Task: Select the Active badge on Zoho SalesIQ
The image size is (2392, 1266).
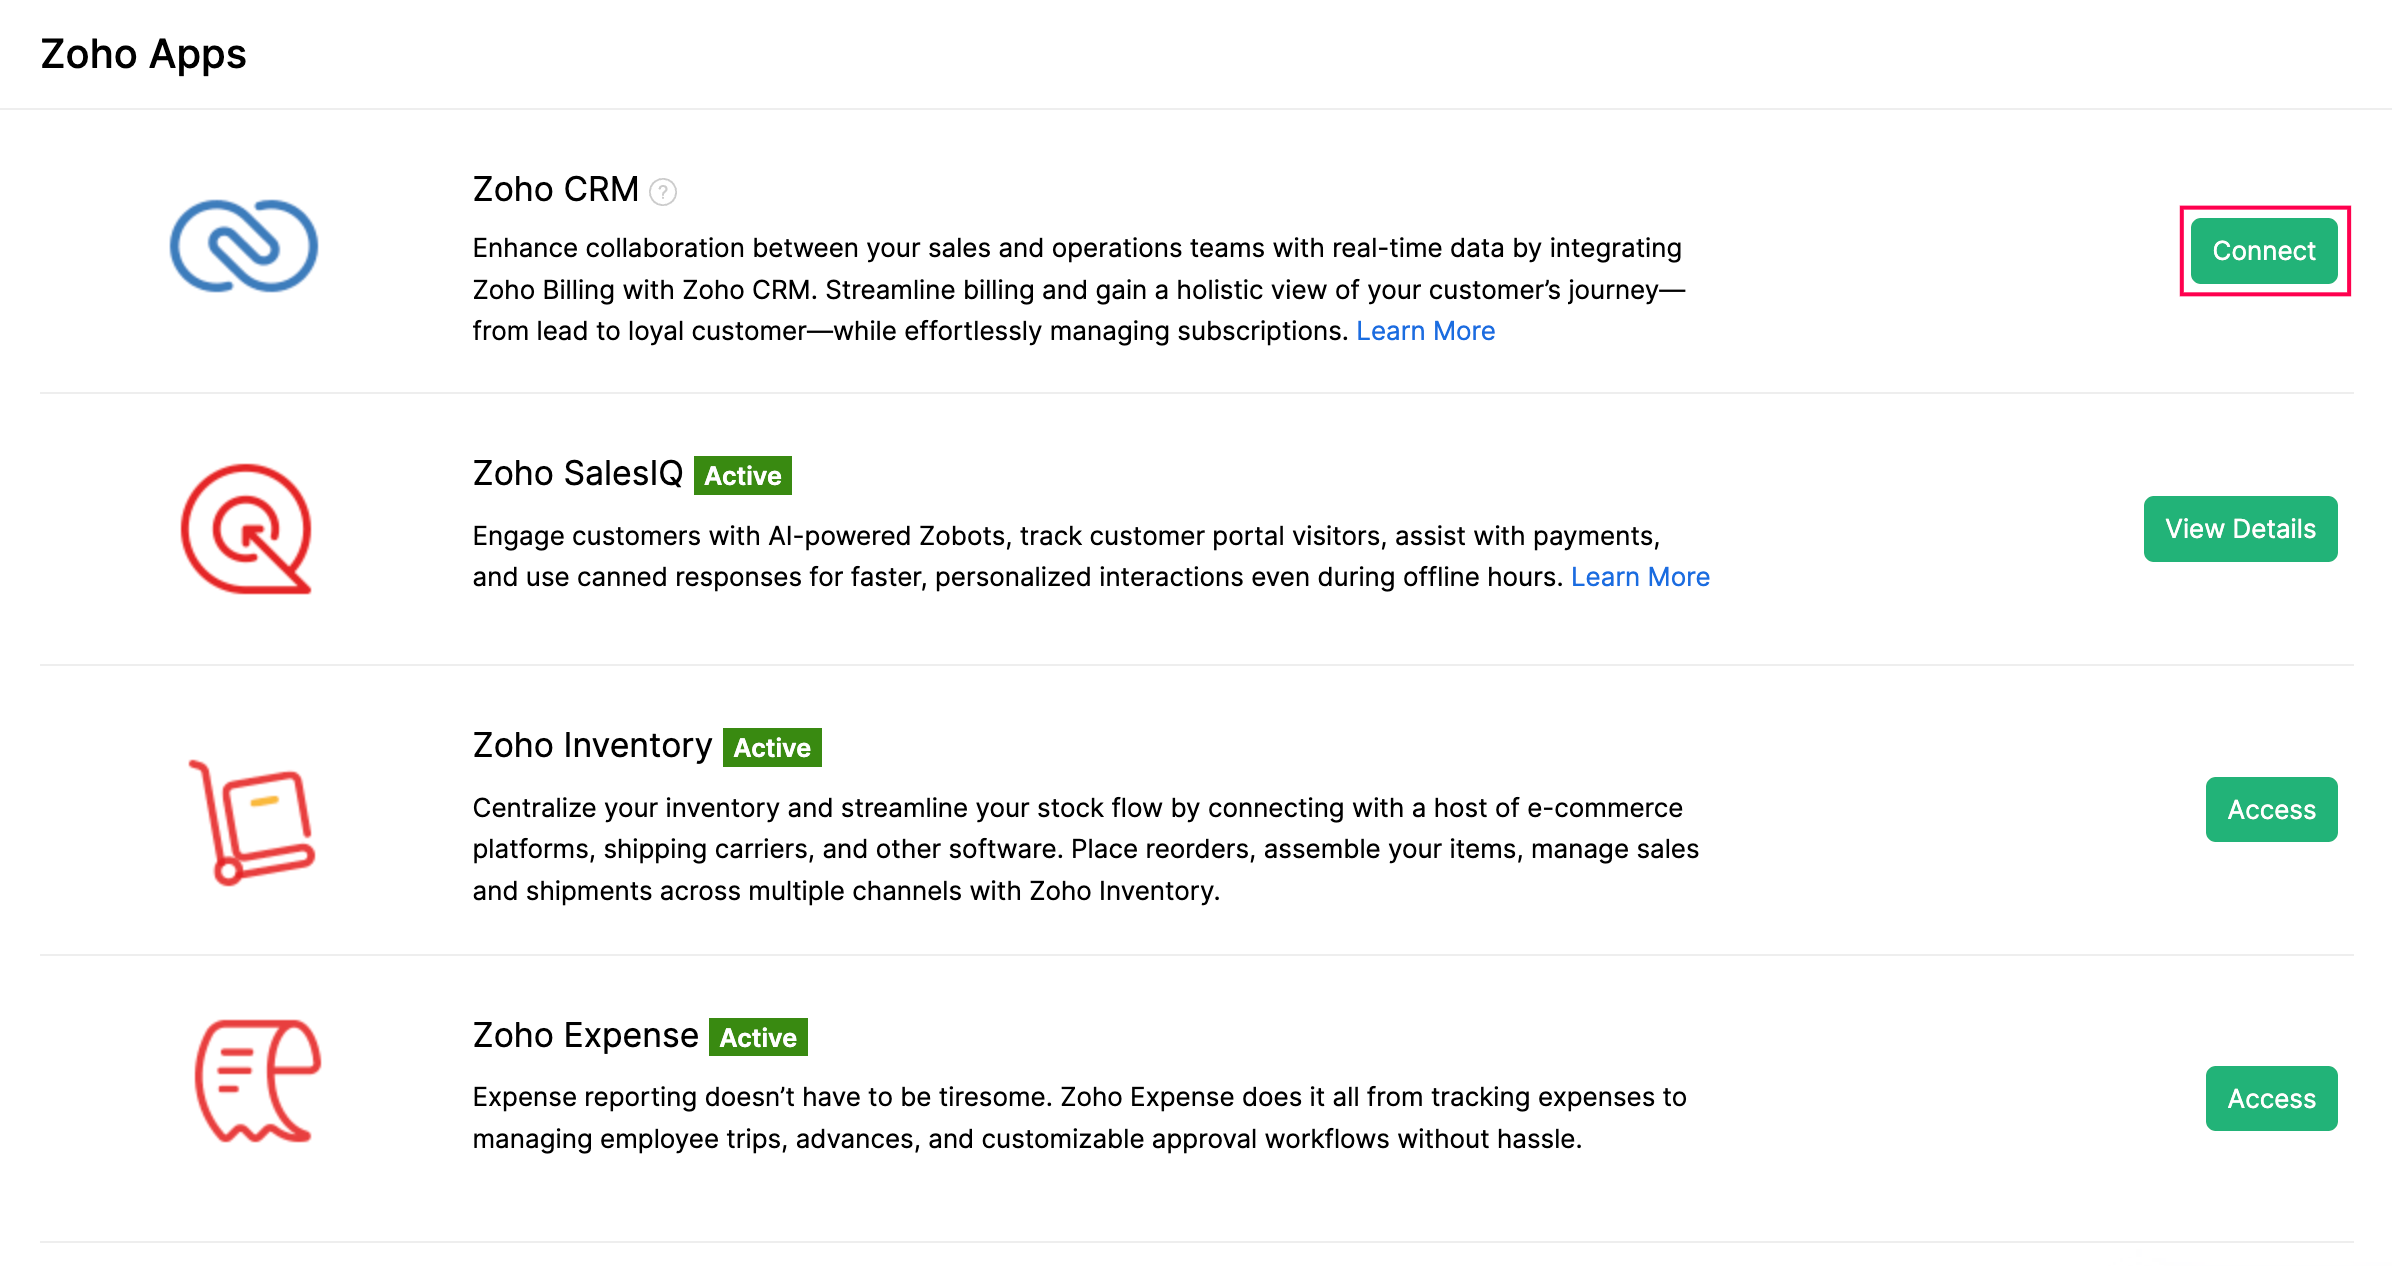Action: (x=742, y=475)
